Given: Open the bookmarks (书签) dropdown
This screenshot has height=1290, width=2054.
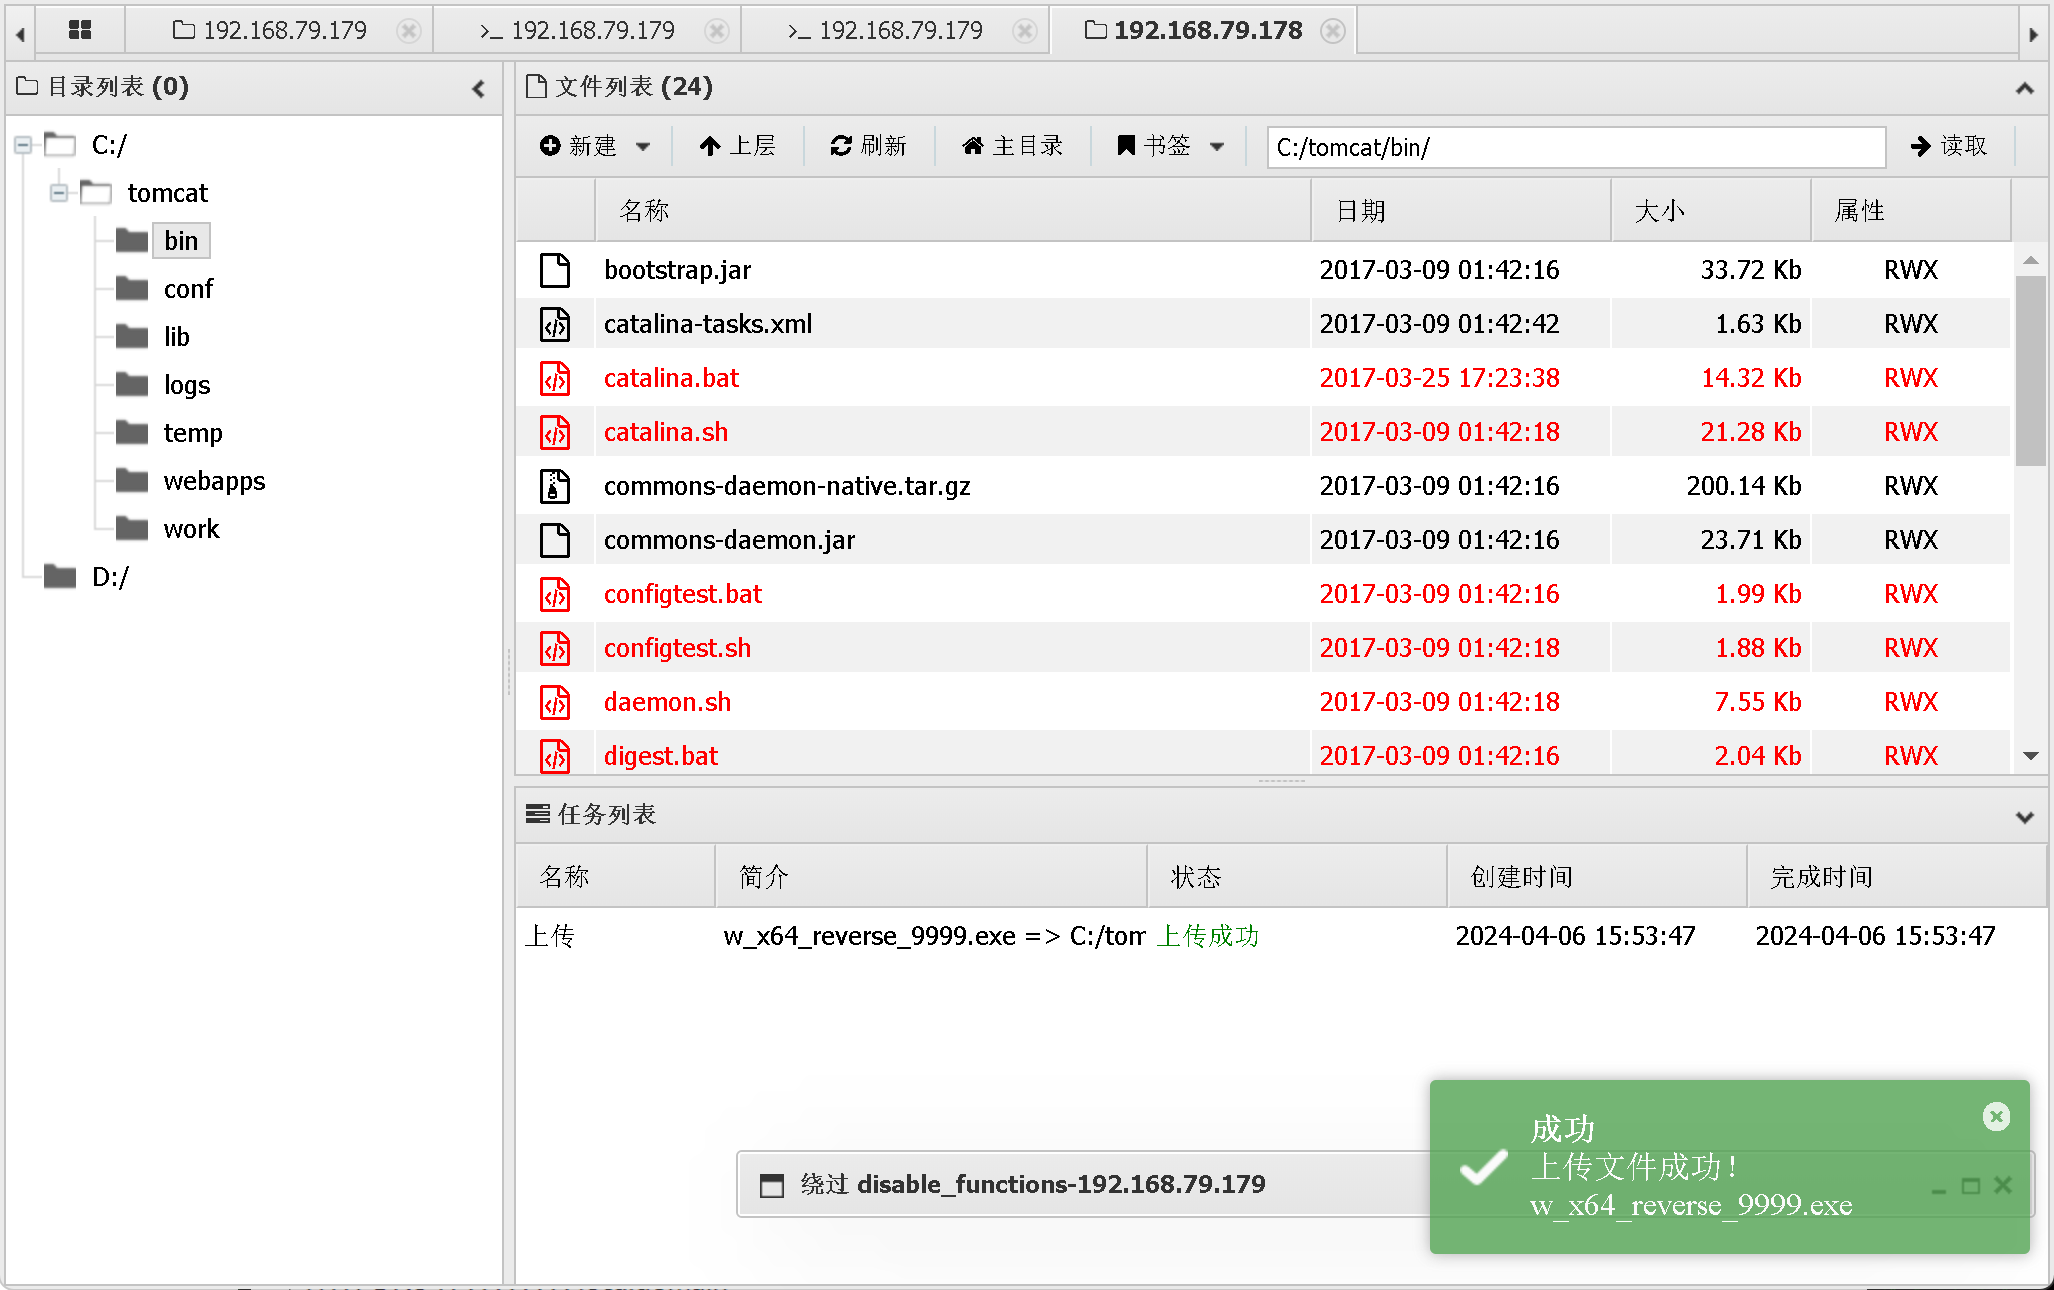Looking at the screenshot, I should point(1216,147).
